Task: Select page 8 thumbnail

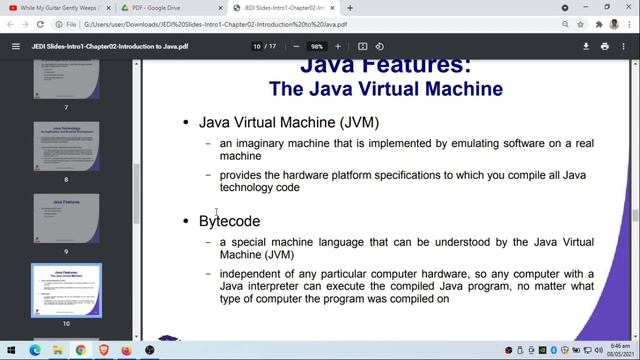Action: pyautogui.click(x=66, y=146)
